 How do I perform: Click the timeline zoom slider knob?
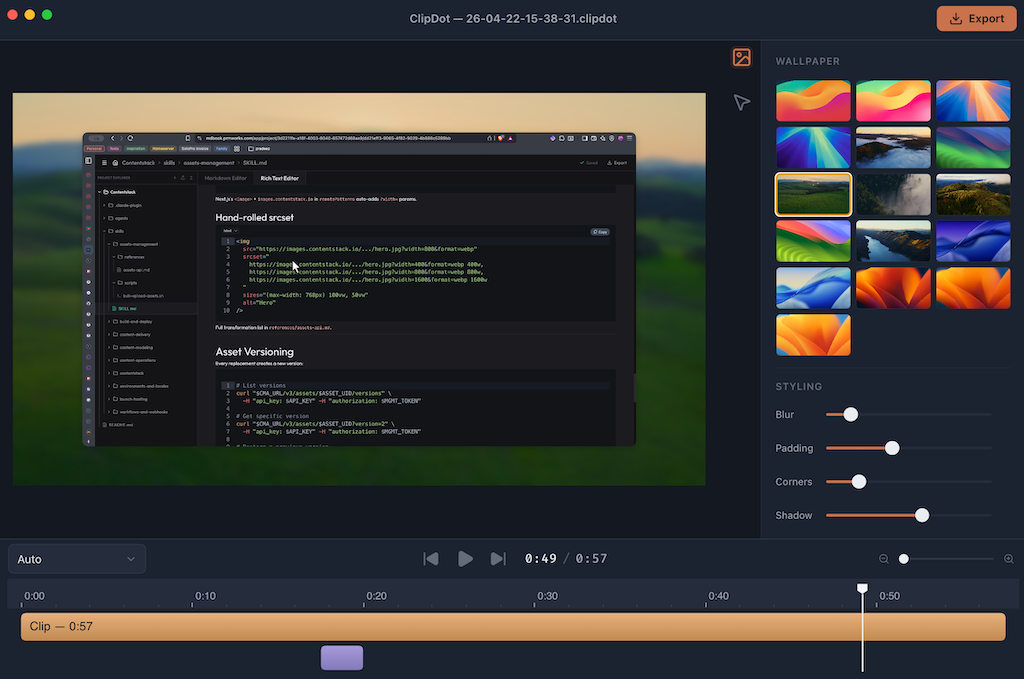[905, 558]
